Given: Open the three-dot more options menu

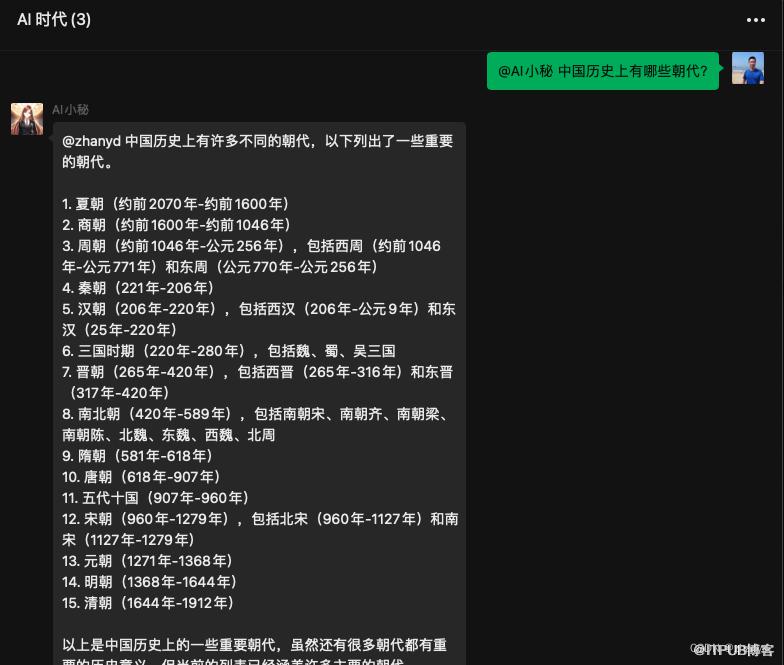Looking at the screenshot, I should 756,20.
